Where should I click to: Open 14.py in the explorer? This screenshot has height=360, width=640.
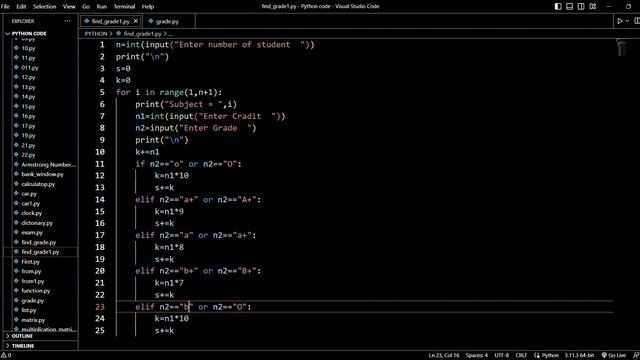click(x=28, y=97)
